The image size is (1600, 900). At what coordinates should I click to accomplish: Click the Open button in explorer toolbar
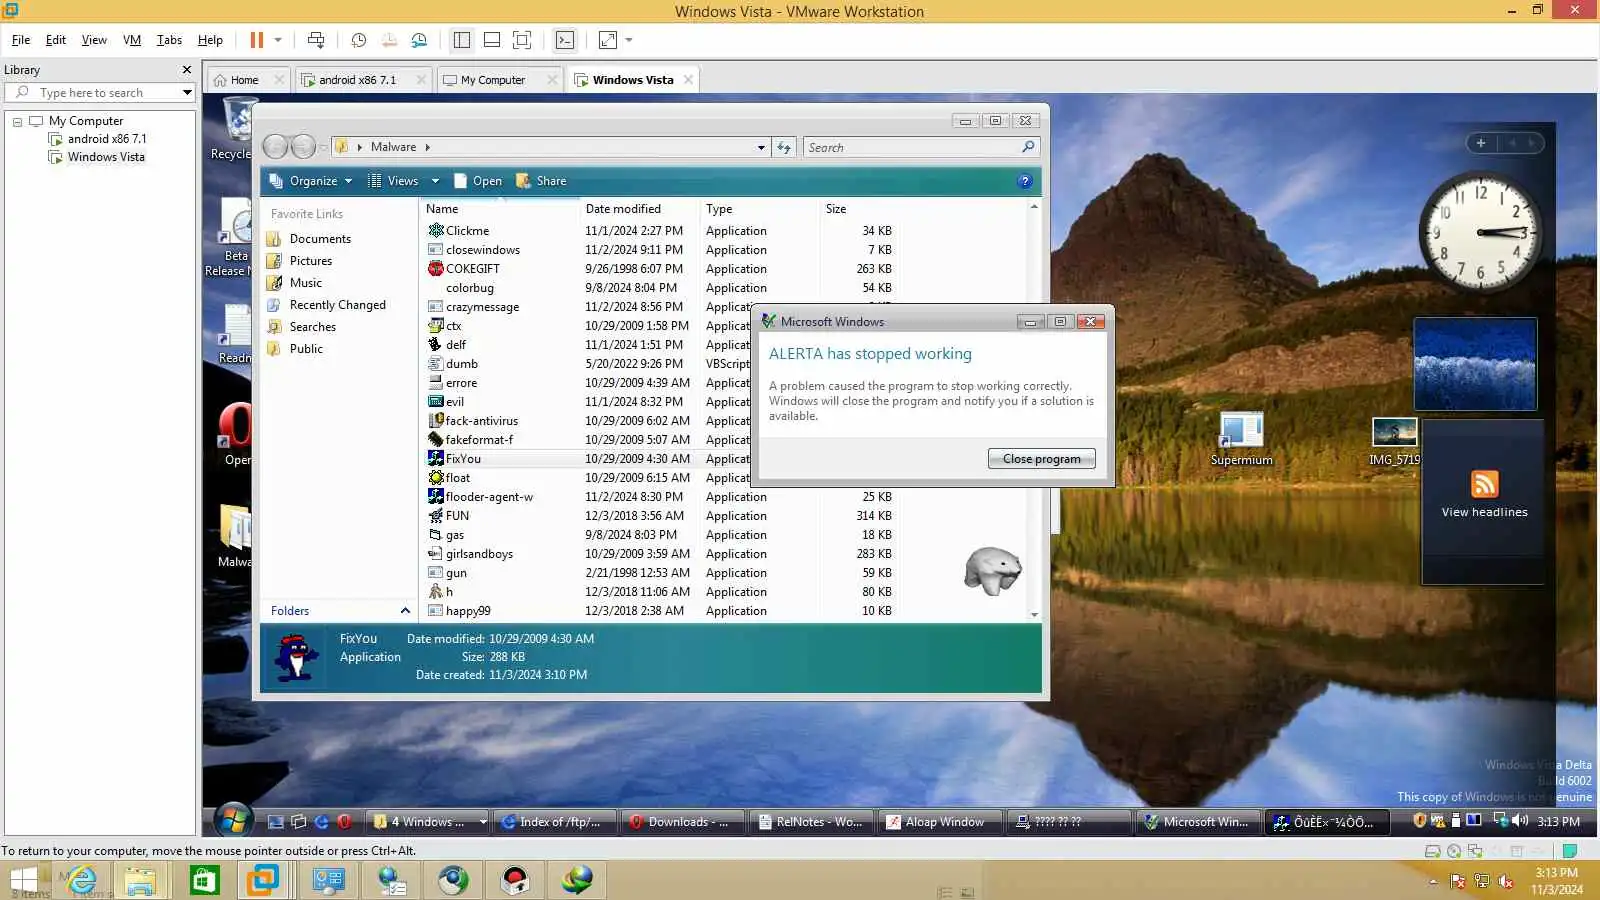pos(477,181)
